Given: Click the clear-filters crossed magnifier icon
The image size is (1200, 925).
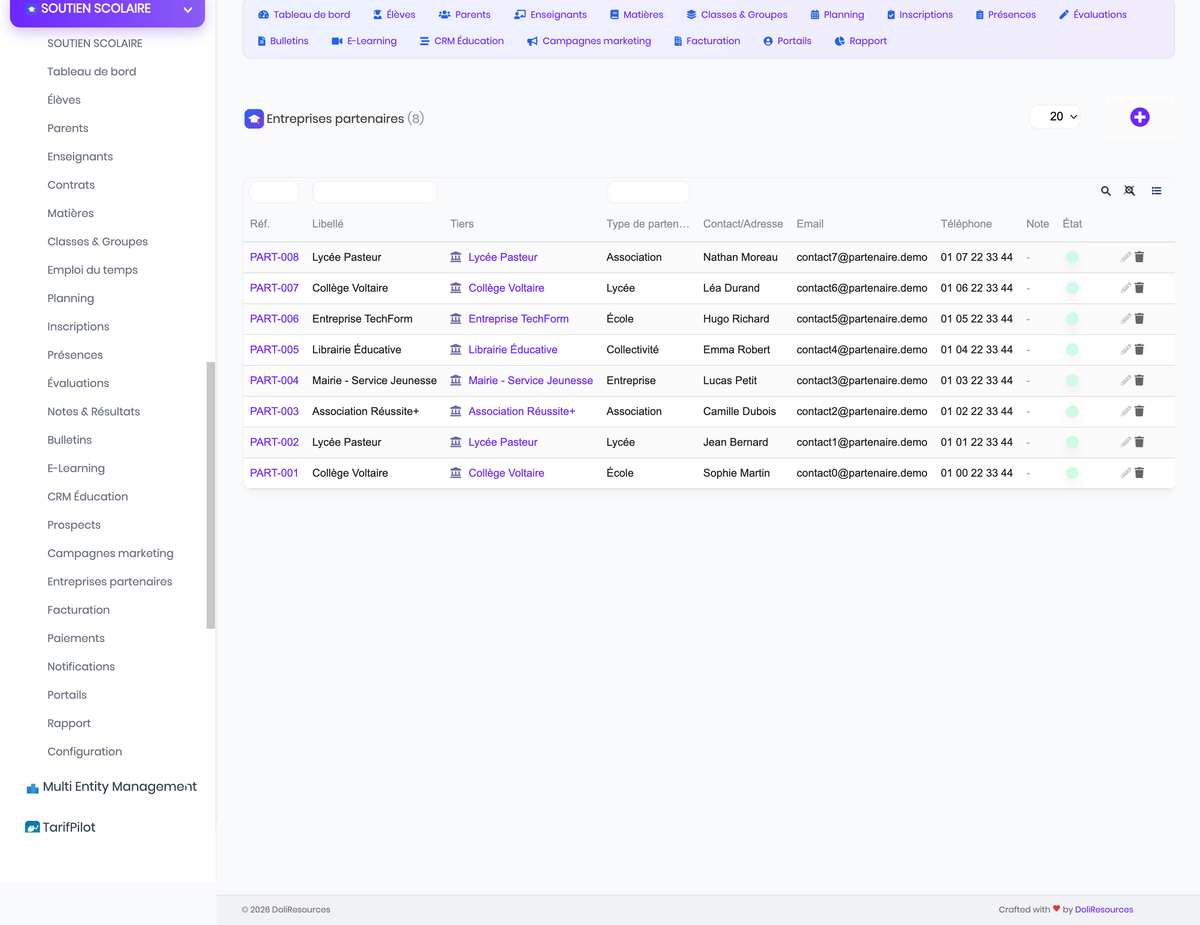Looking at the screenshot, I should click(1130, 191).
